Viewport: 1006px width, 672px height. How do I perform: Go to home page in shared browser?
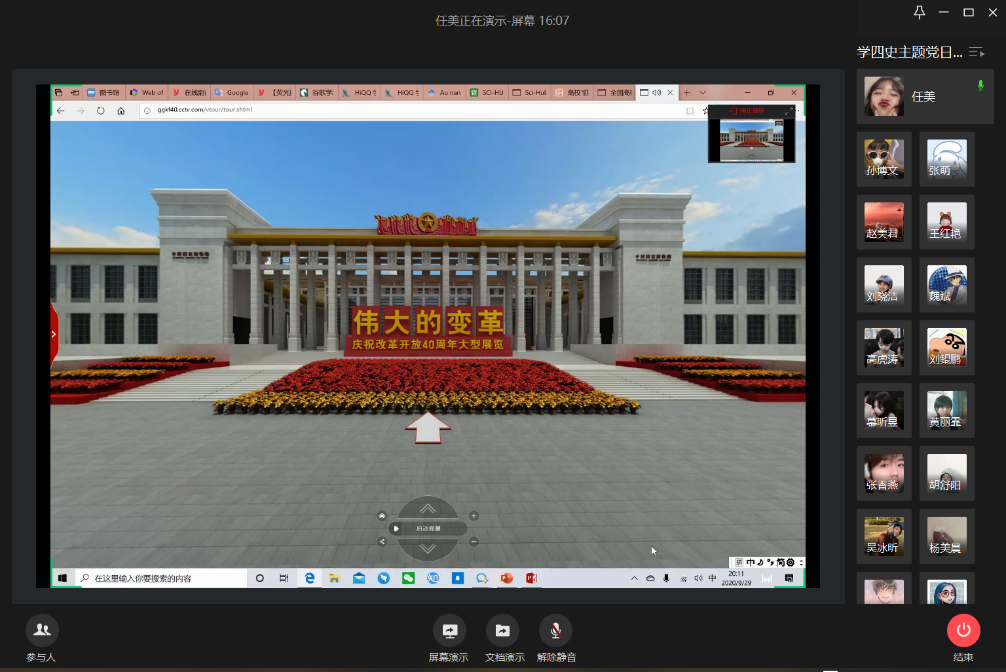tap(121, 110)
